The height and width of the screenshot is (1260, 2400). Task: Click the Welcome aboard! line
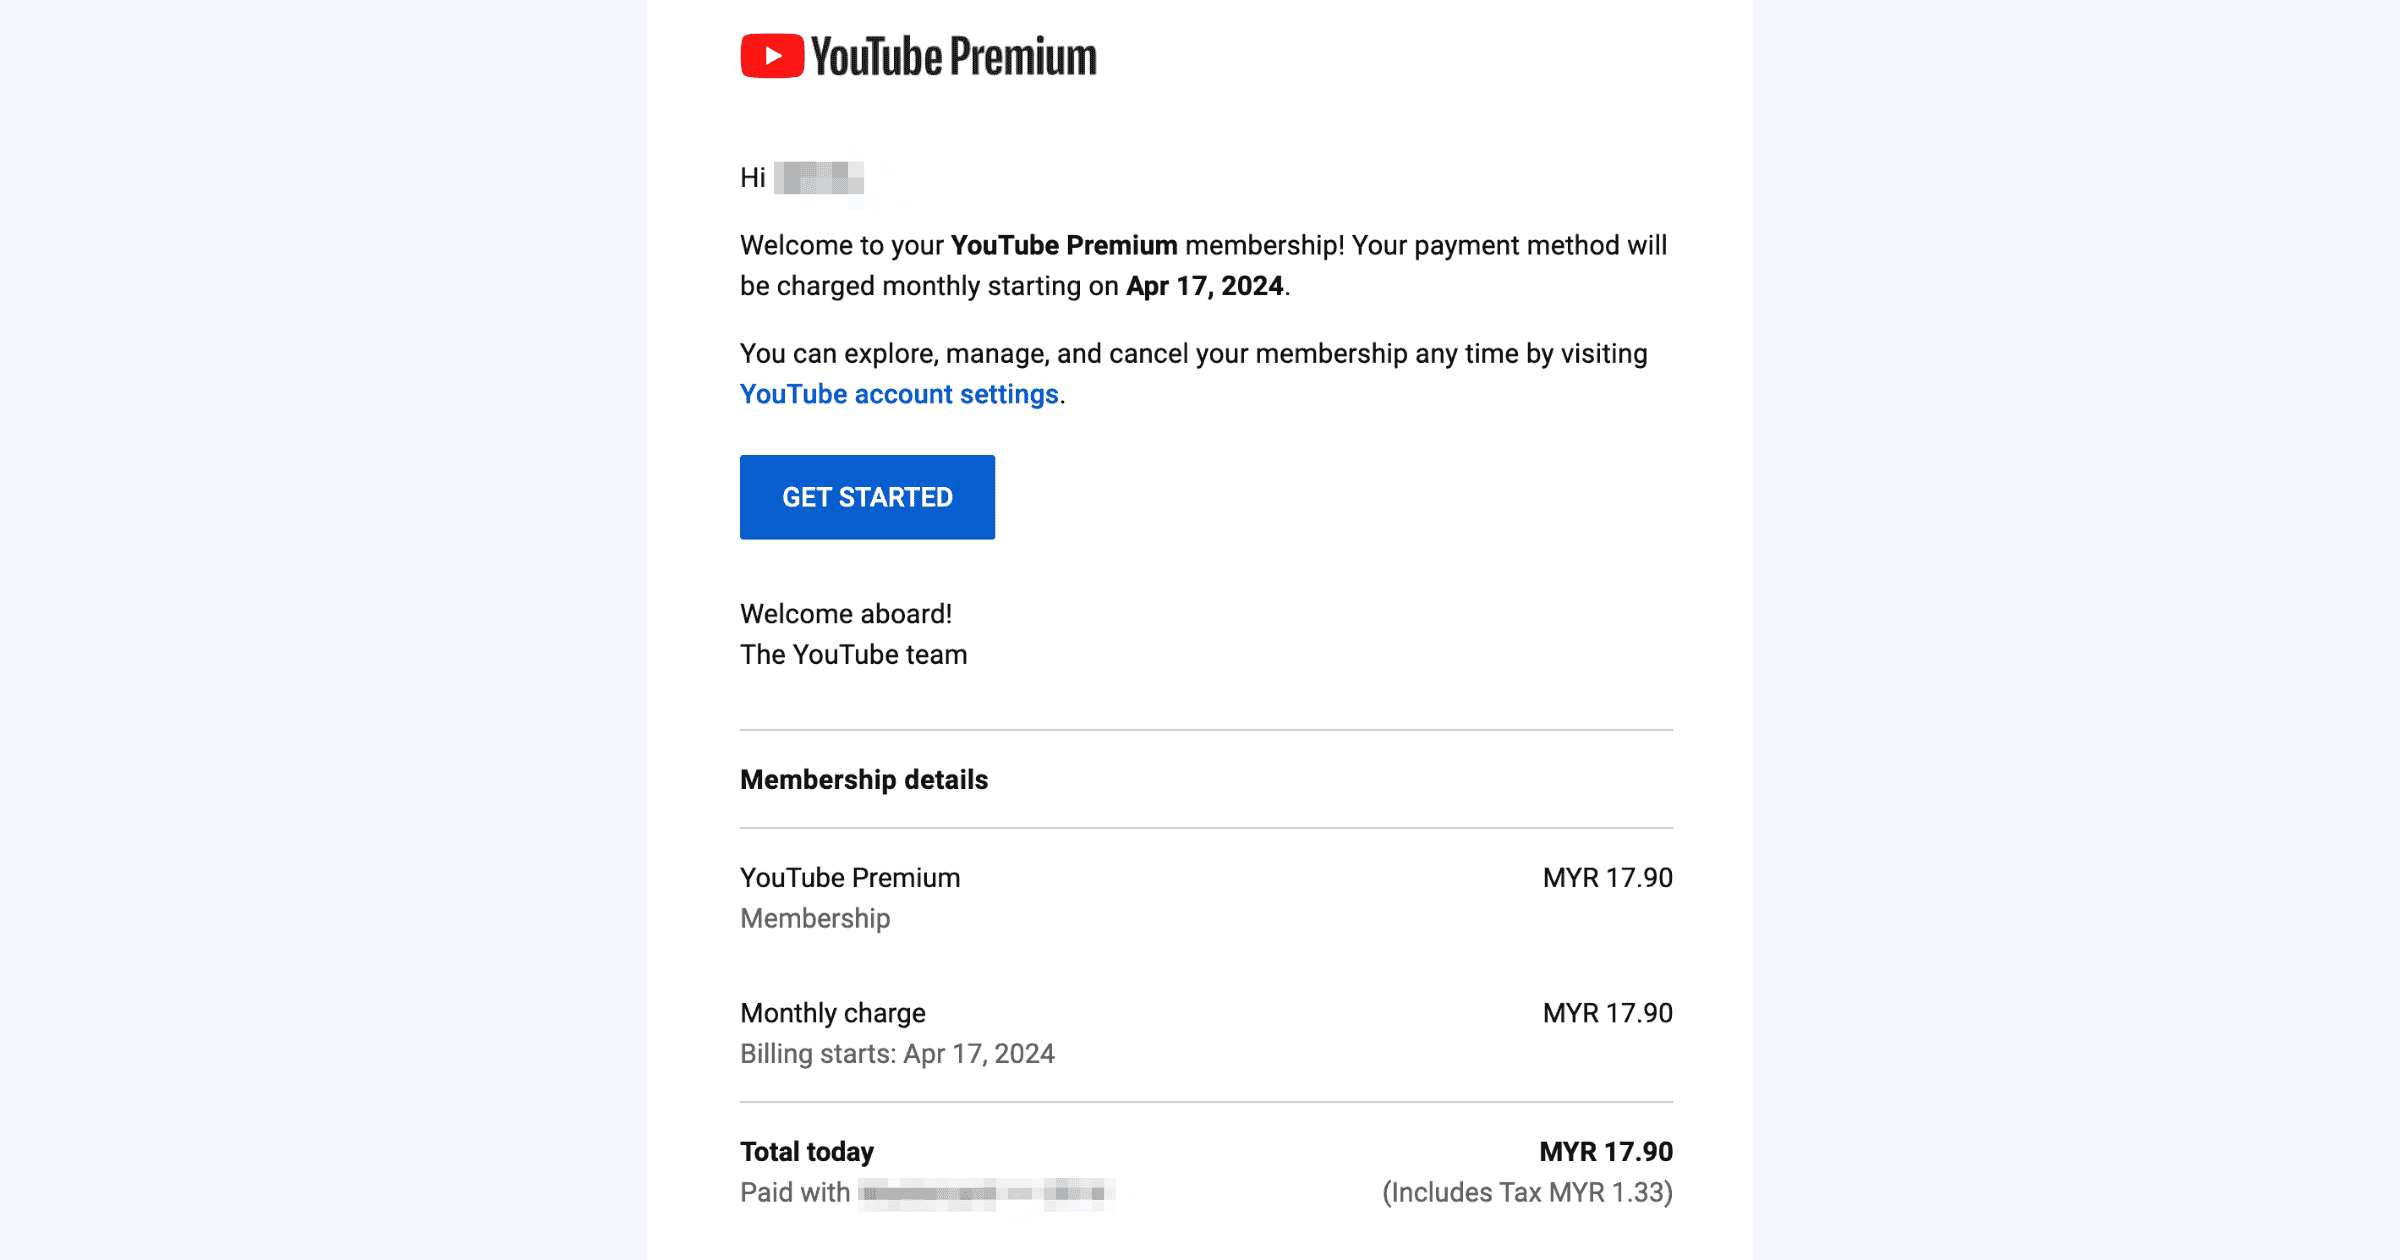[846, 614]
